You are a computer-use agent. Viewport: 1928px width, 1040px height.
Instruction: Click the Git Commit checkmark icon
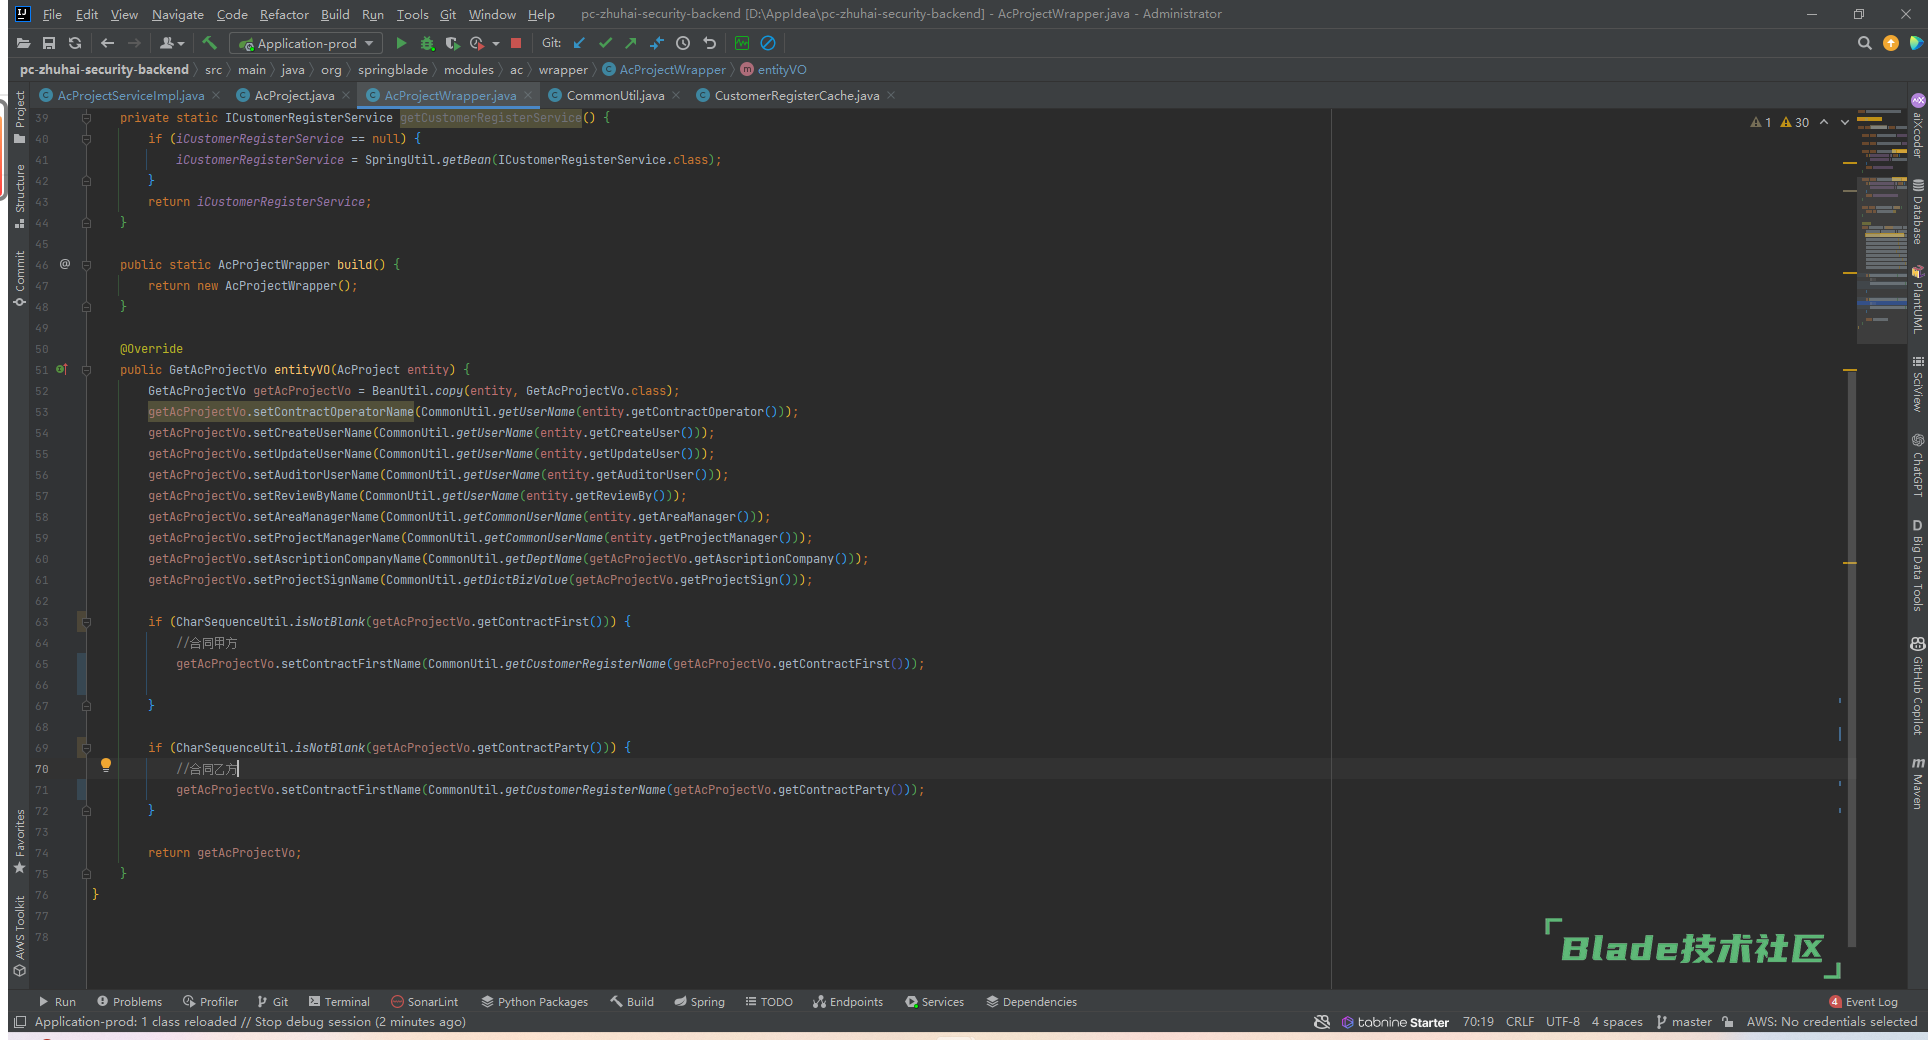(605, 43)
